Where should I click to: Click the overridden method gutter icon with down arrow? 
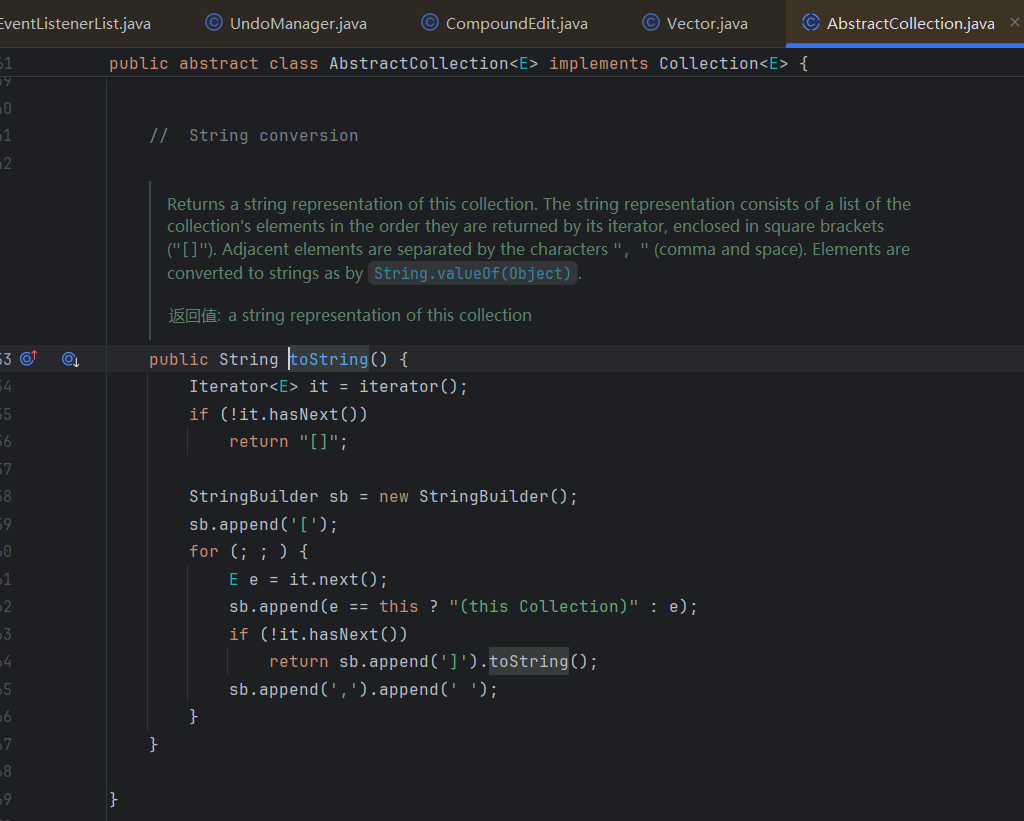tap(70, 359)
